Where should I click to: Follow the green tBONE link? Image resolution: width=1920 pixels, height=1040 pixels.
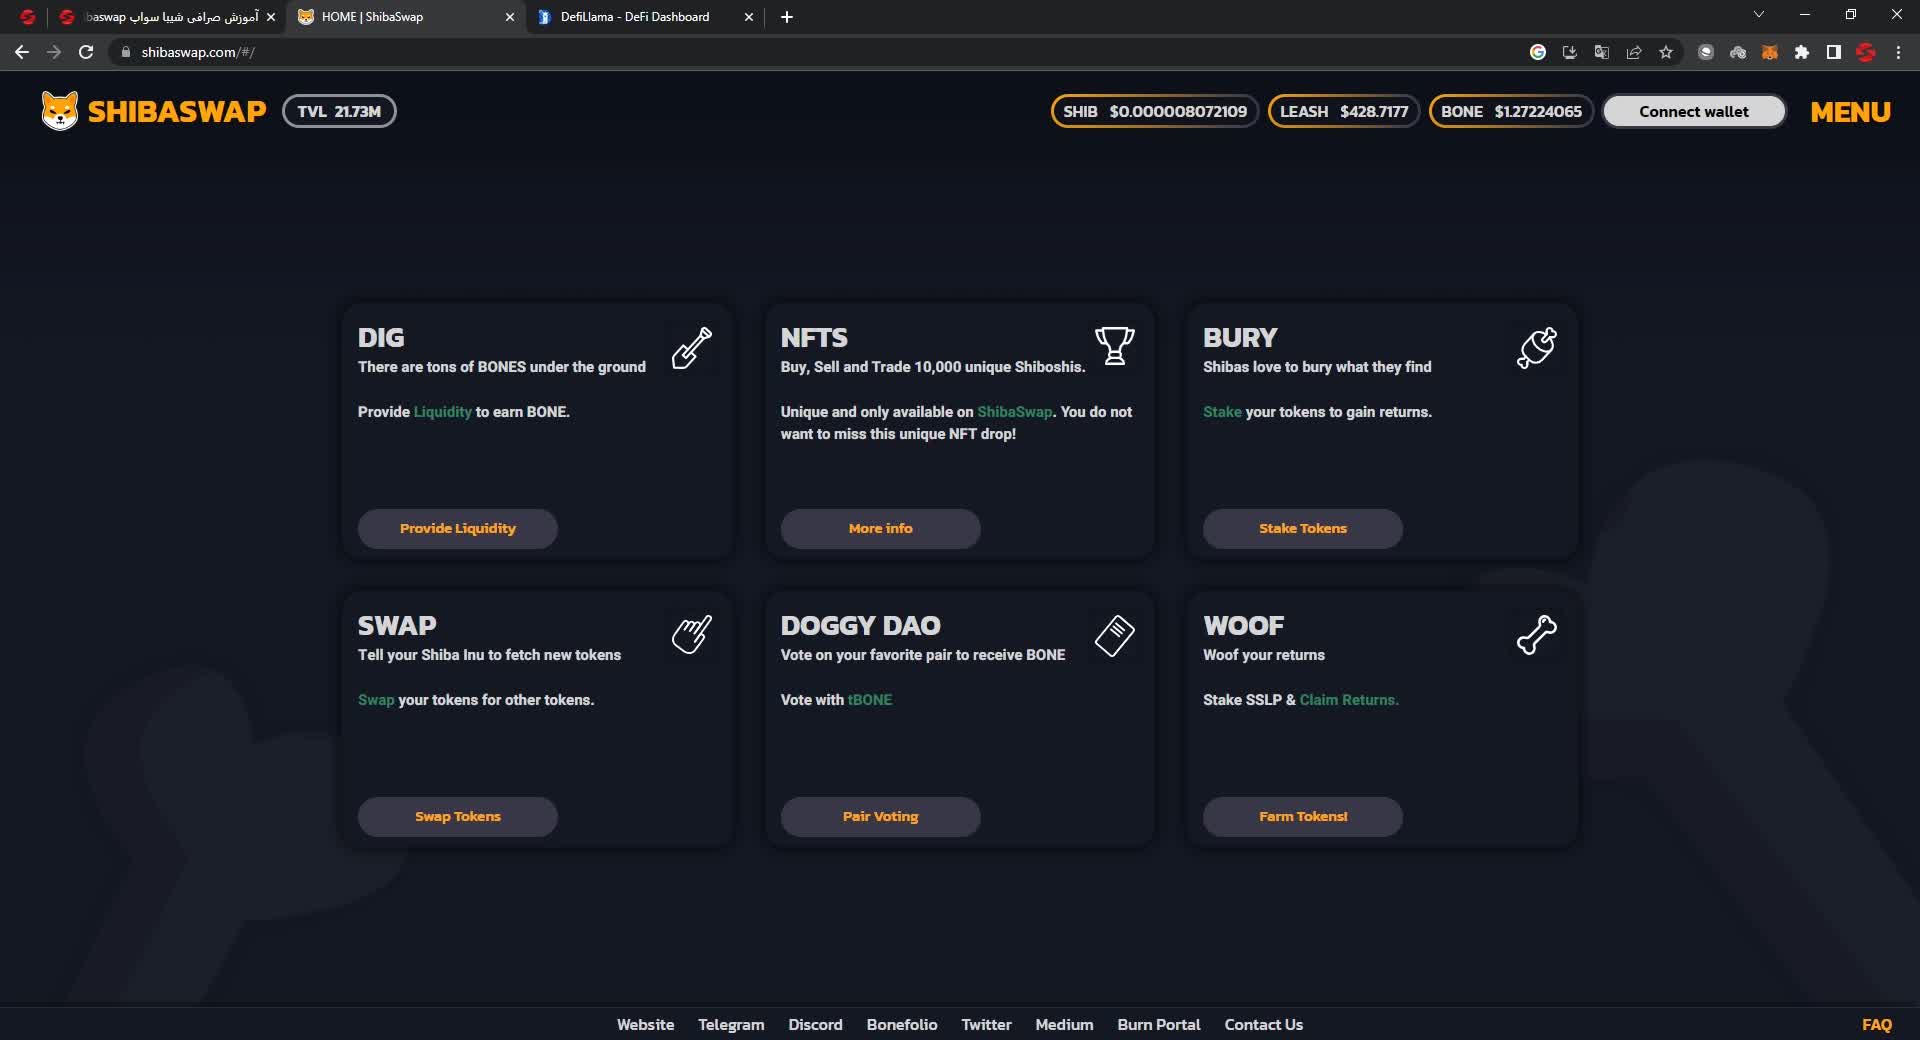point(870,700)
